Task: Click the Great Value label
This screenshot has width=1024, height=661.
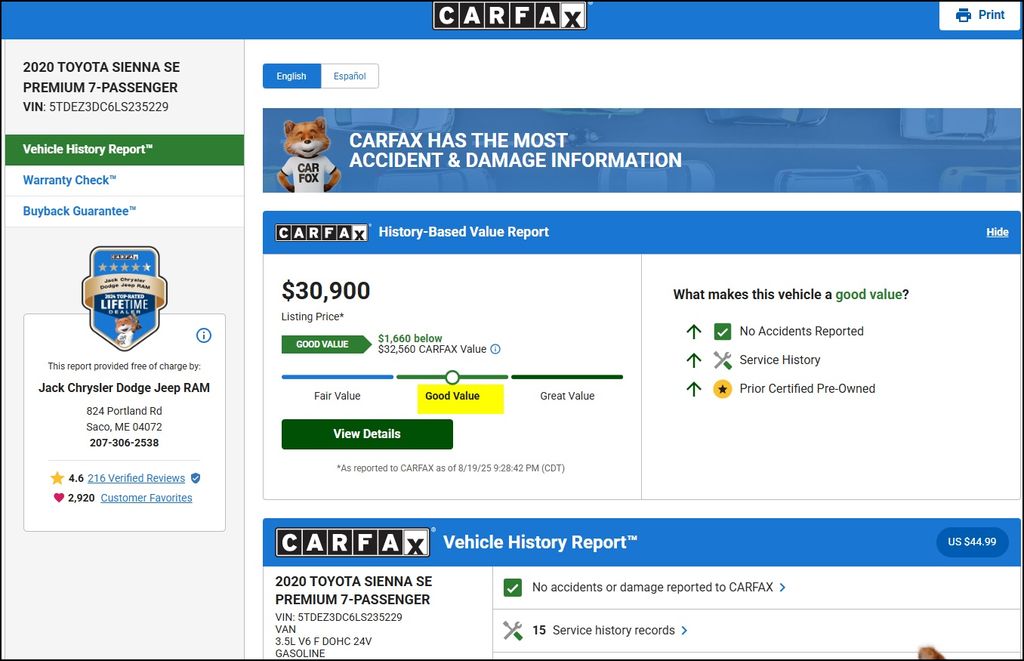Action: [567, 396]
